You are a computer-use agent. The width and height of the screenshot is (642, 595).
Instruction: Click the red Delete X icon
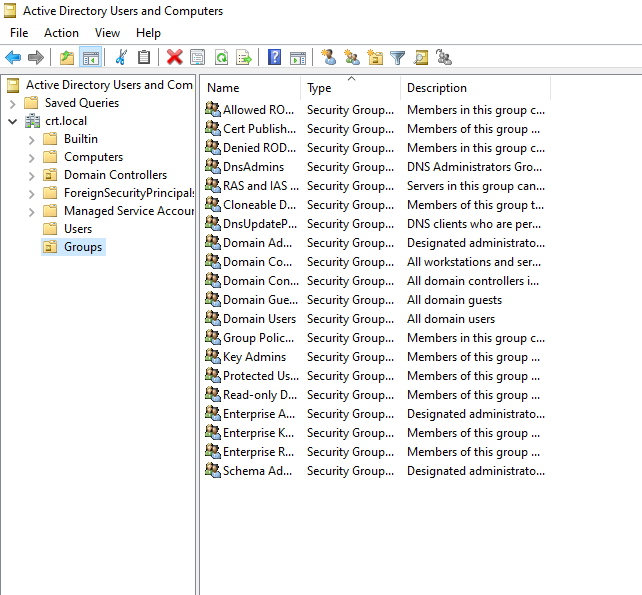pos(174,57)
